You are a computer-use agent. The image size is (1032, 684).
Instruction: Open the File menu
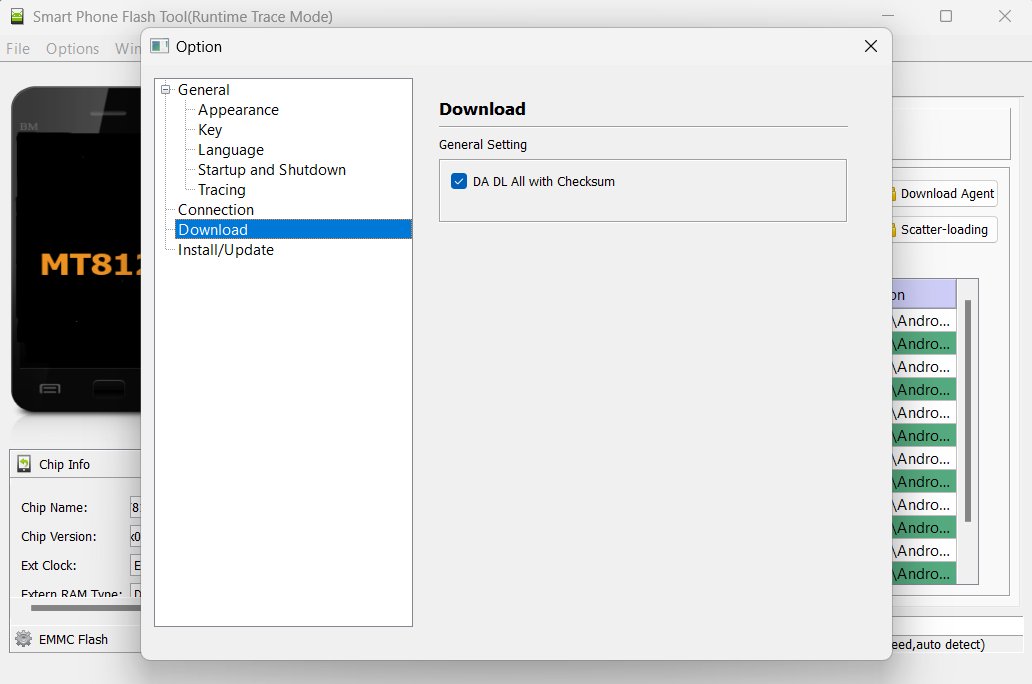(18, 48)
